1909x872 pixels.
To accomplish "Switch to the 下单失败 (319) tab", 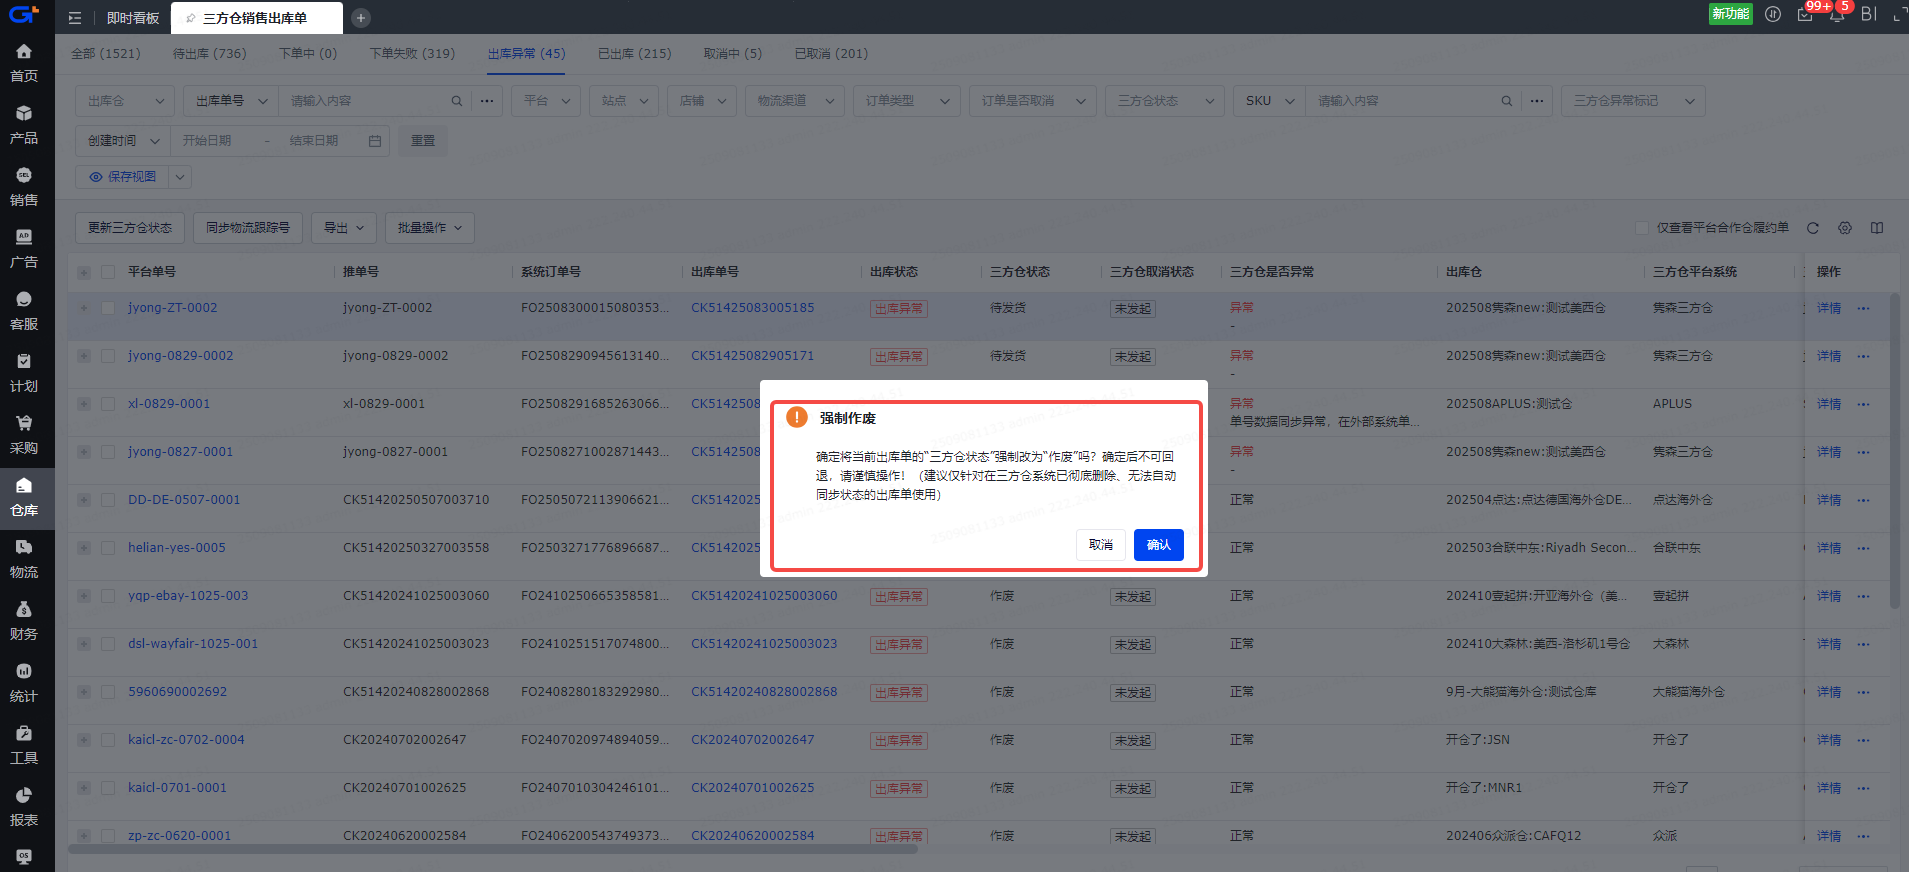I will point(412,54).
